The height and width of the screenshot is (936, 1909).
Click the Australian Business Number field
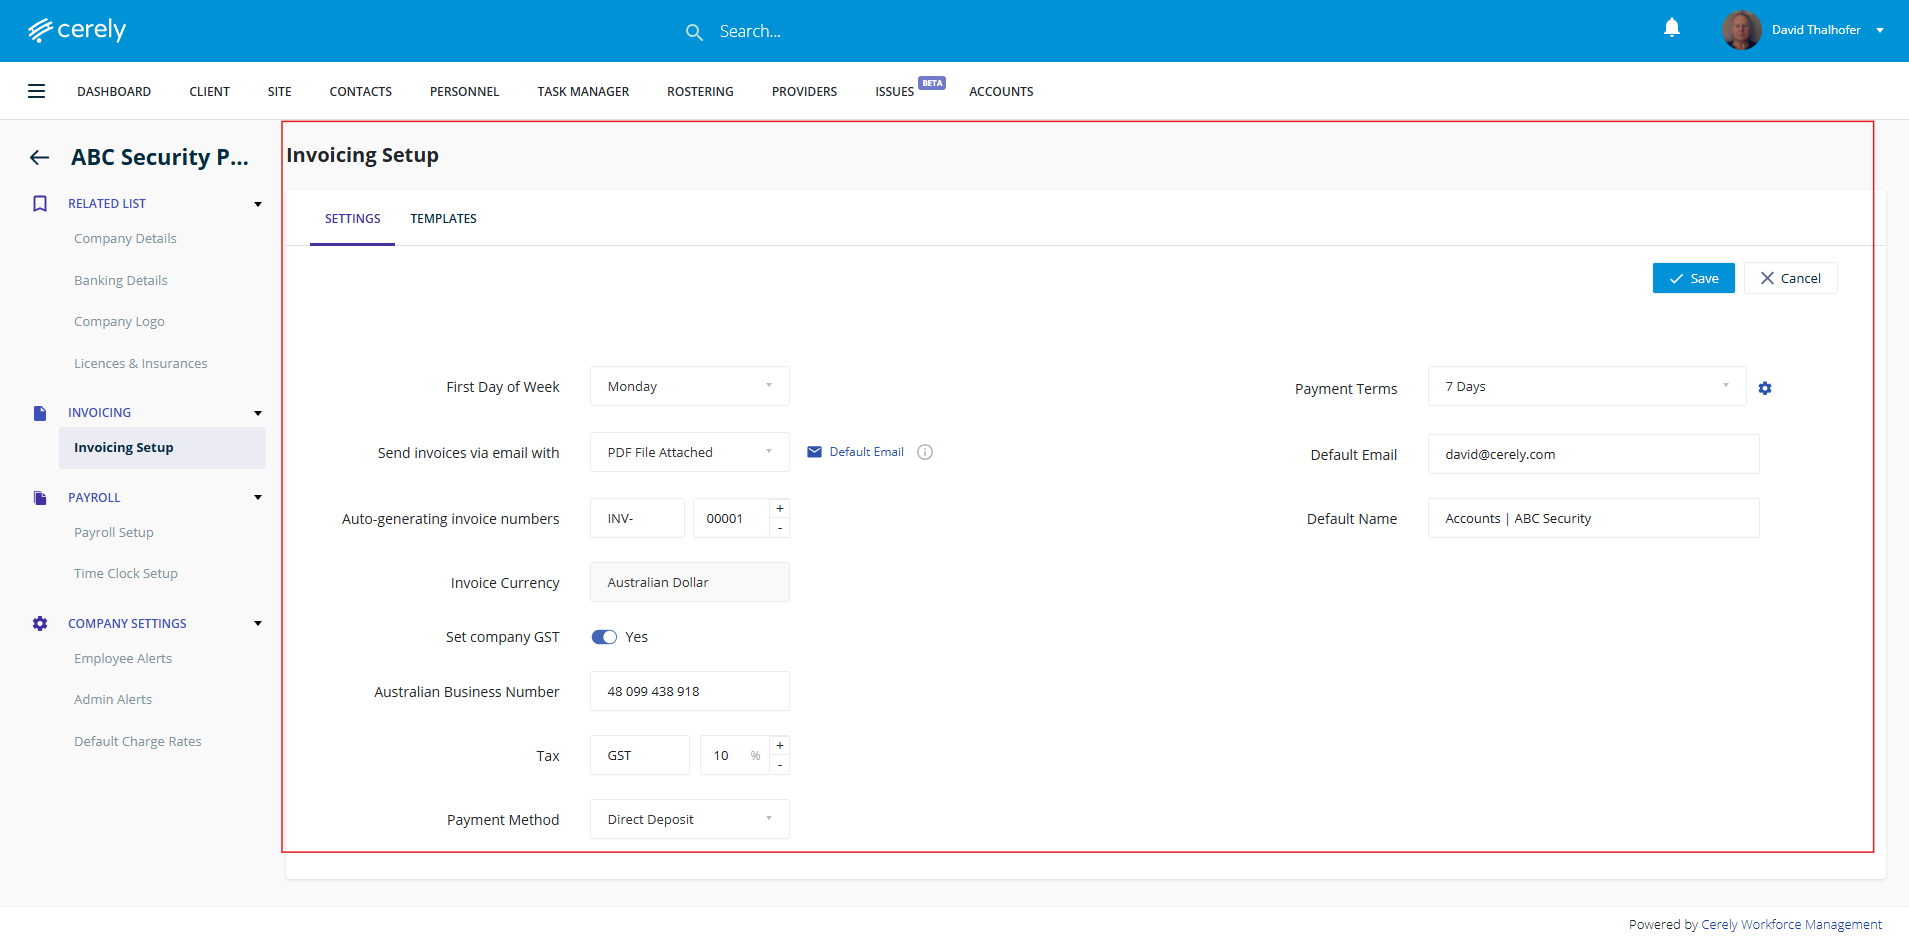tap(689, 691)
